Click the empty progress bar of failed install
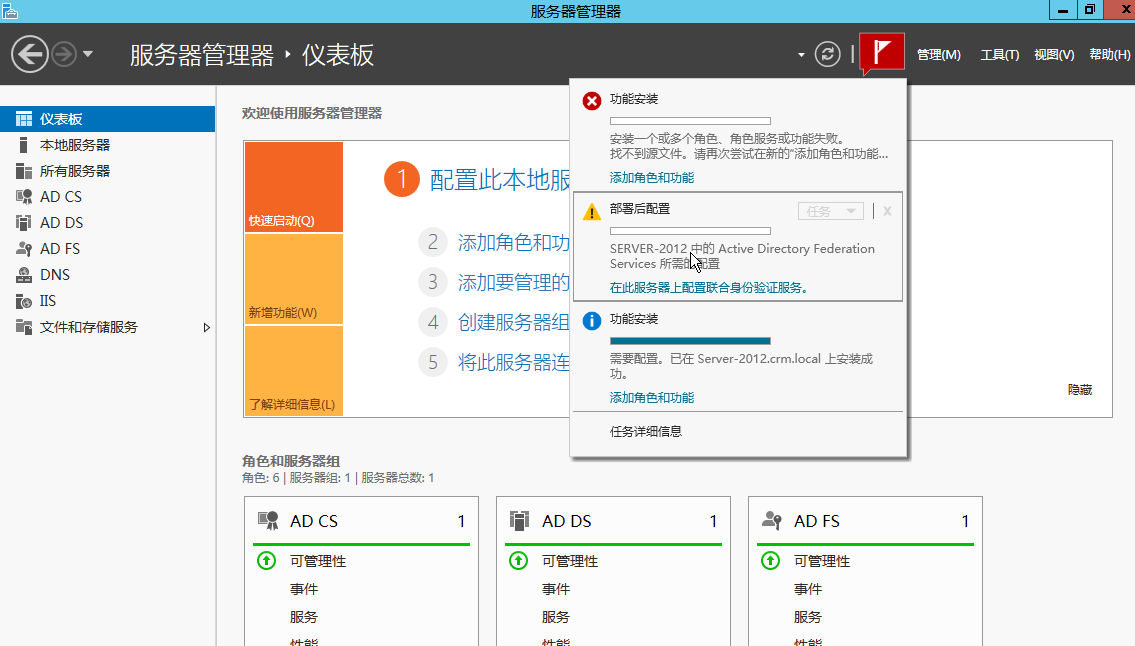The width and height of the screenshot is (1135, 646). click(690, 121)
